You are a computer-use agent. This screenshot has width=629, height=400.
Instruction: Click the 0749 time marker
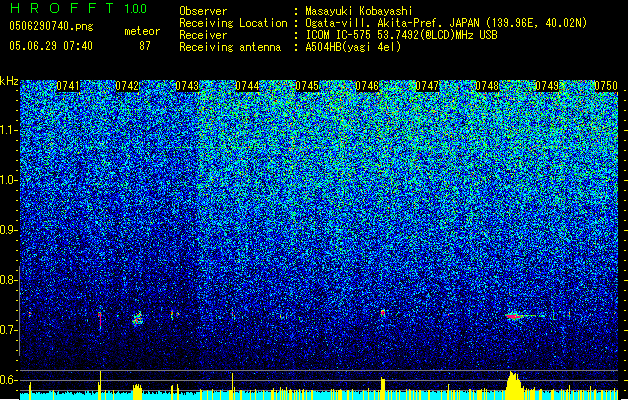point(547,86)
